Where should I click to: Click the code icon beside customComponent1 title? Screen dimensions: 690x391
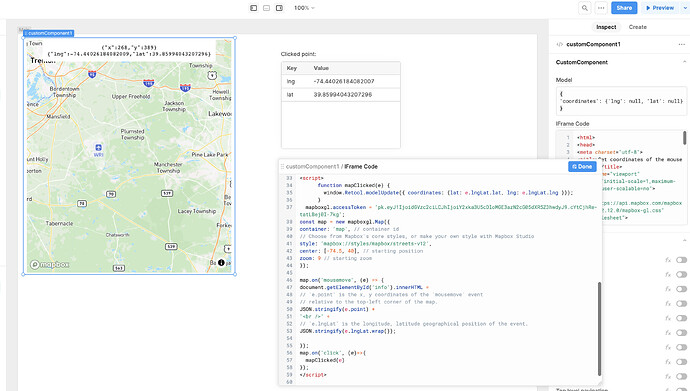pos(560,44)
